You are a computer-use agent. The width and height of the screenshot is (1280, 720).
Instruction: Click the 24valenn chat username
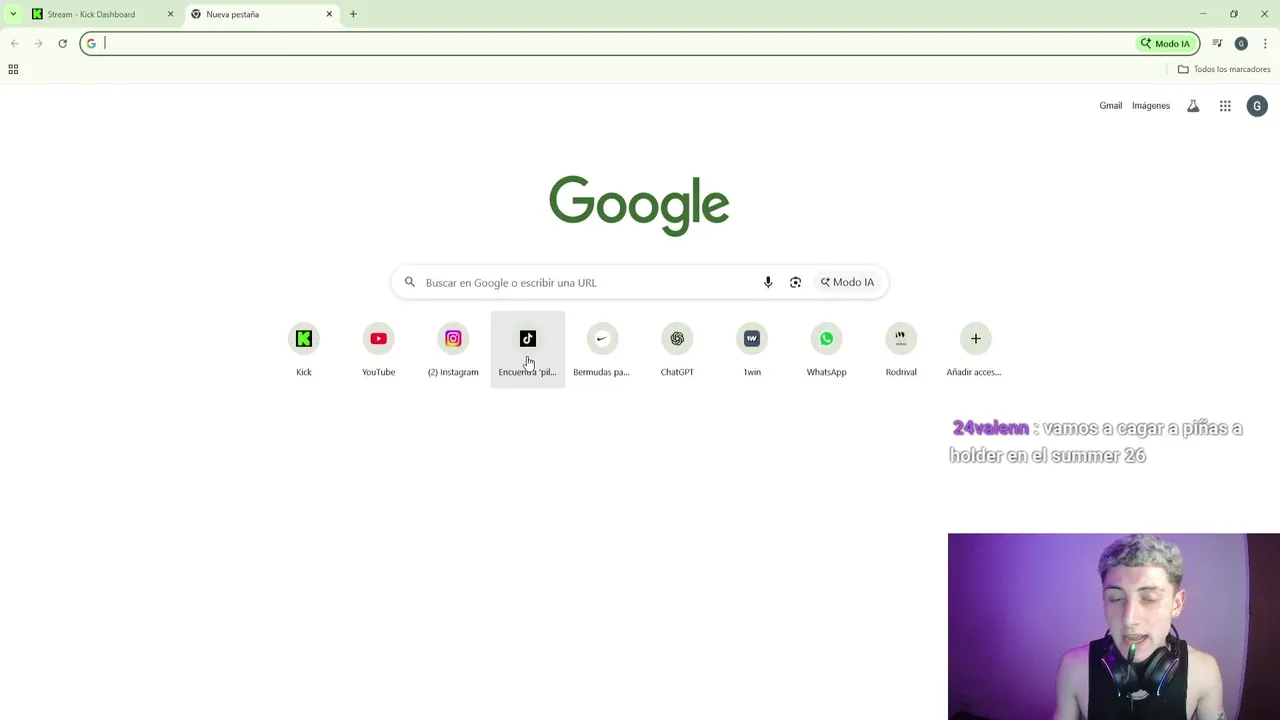point(990,428)
